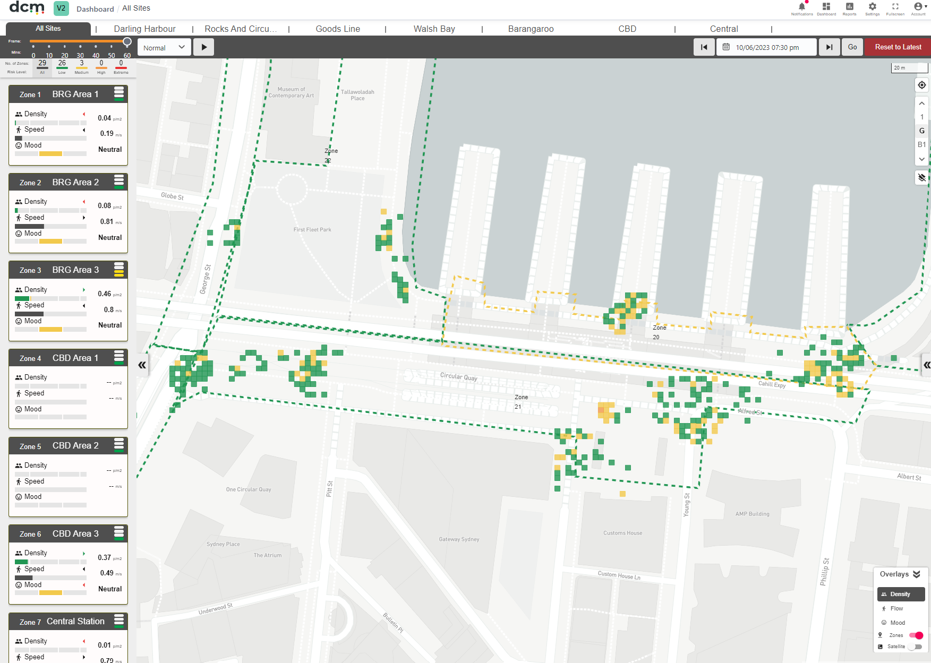
Task: Skip to the next frame button
Action: point(829,47)
